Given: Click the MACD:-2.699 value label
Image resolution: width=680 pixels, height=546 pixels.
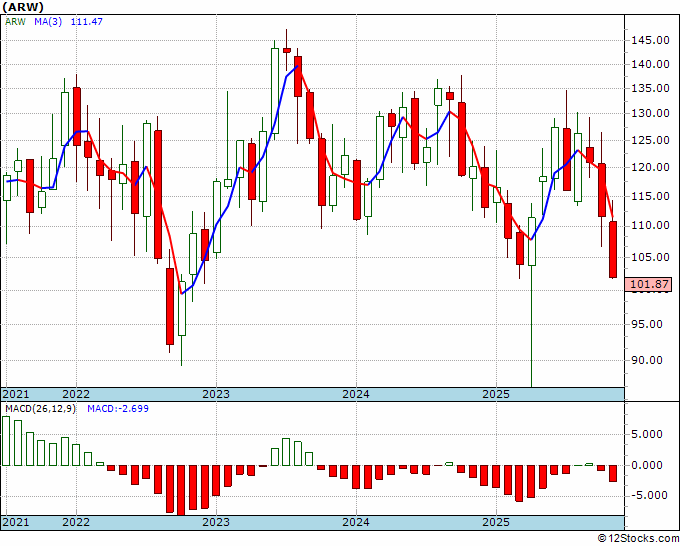Looking at the screenshot, I should (118, 409).
